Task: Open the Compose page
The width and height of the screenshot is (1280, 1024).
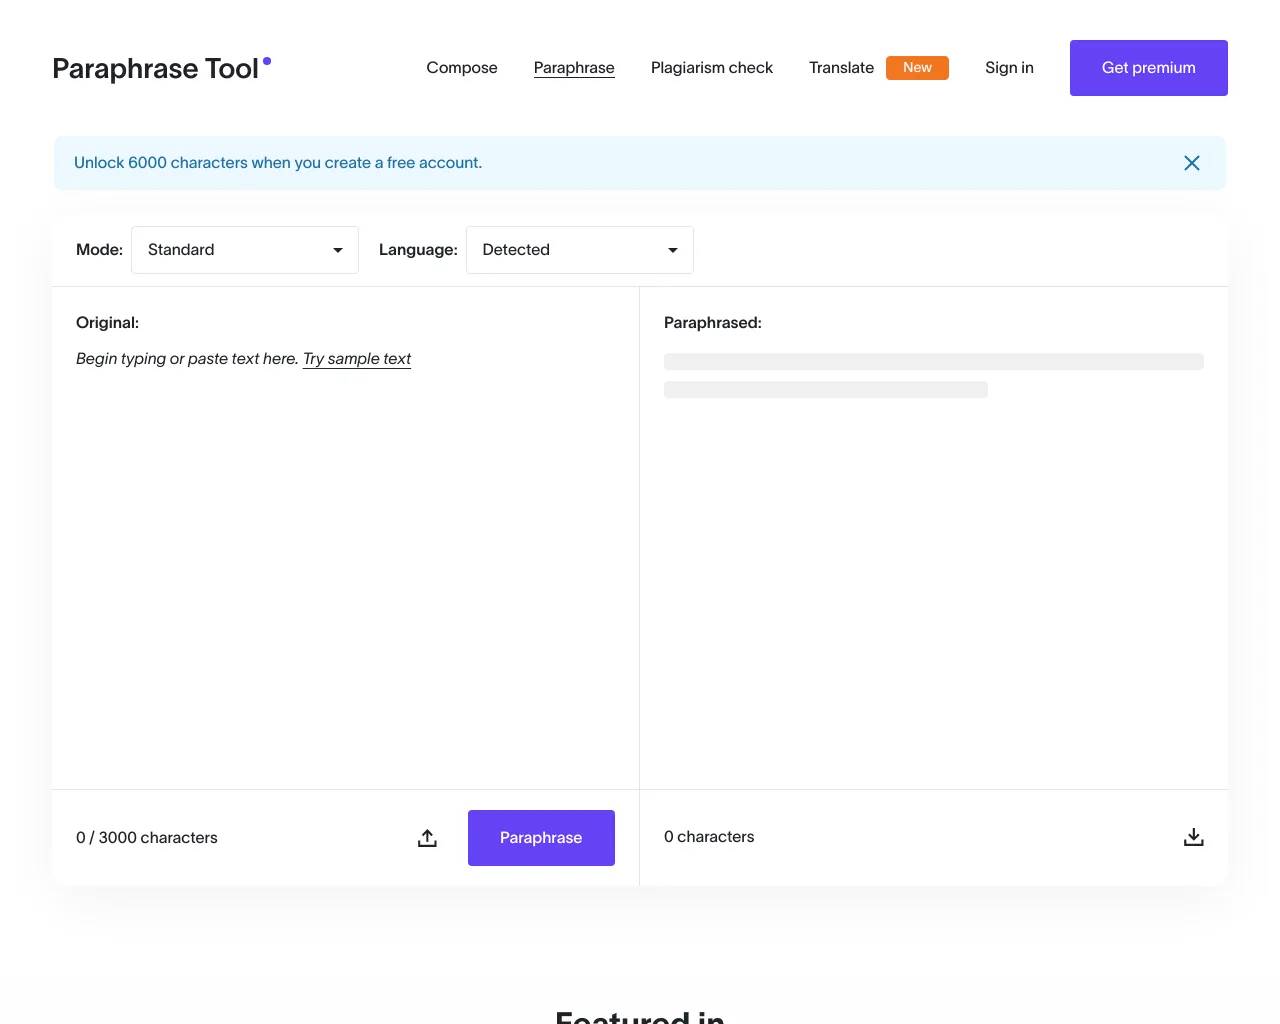Action: point(462,68)
